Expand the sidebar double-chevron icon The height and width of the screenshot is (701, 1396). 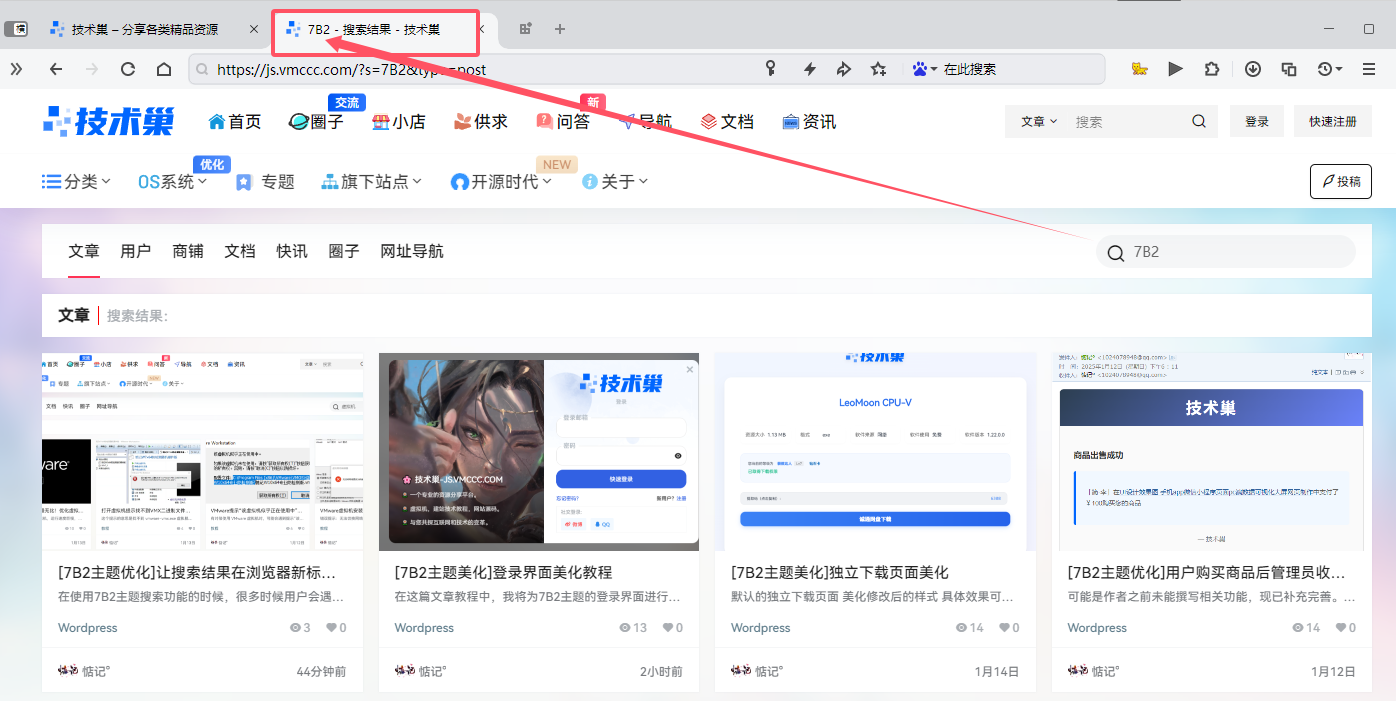[x=16, y=69]
